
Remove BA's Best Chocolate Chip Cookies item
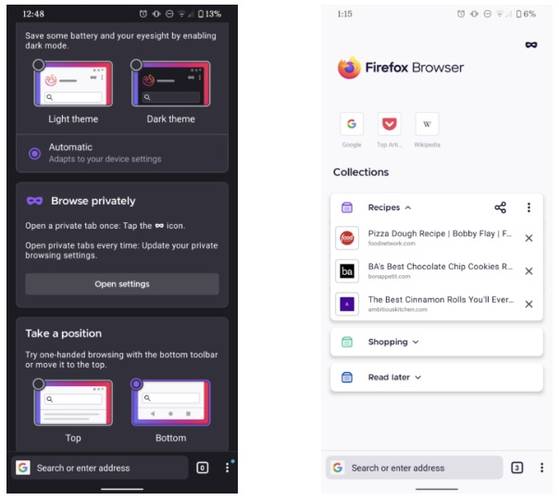click(529, 271)
